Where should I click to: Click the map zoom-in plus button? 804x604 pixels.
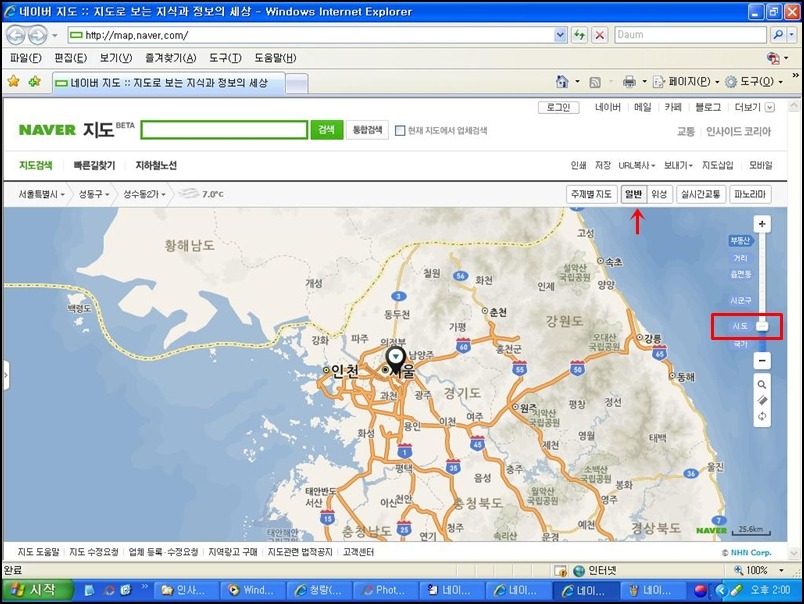click(x=762, y=224)
